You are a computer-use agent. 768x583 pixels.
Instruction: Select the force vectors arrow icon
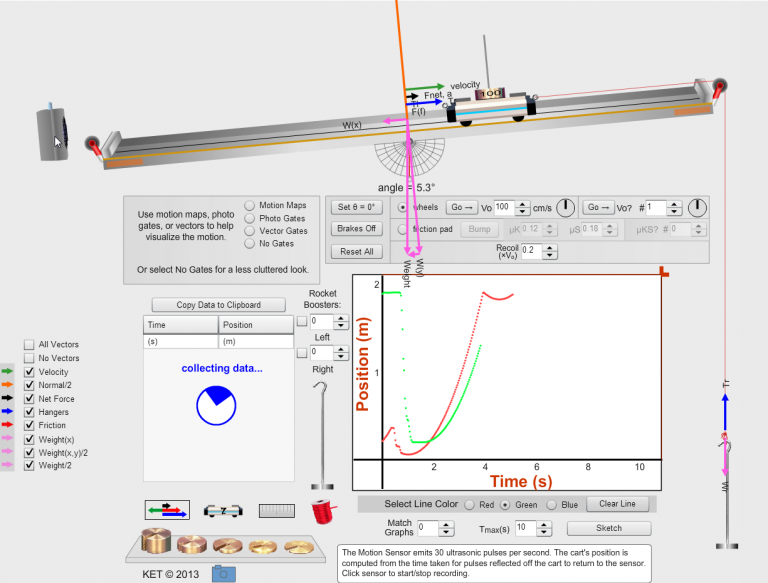point(166,510)
